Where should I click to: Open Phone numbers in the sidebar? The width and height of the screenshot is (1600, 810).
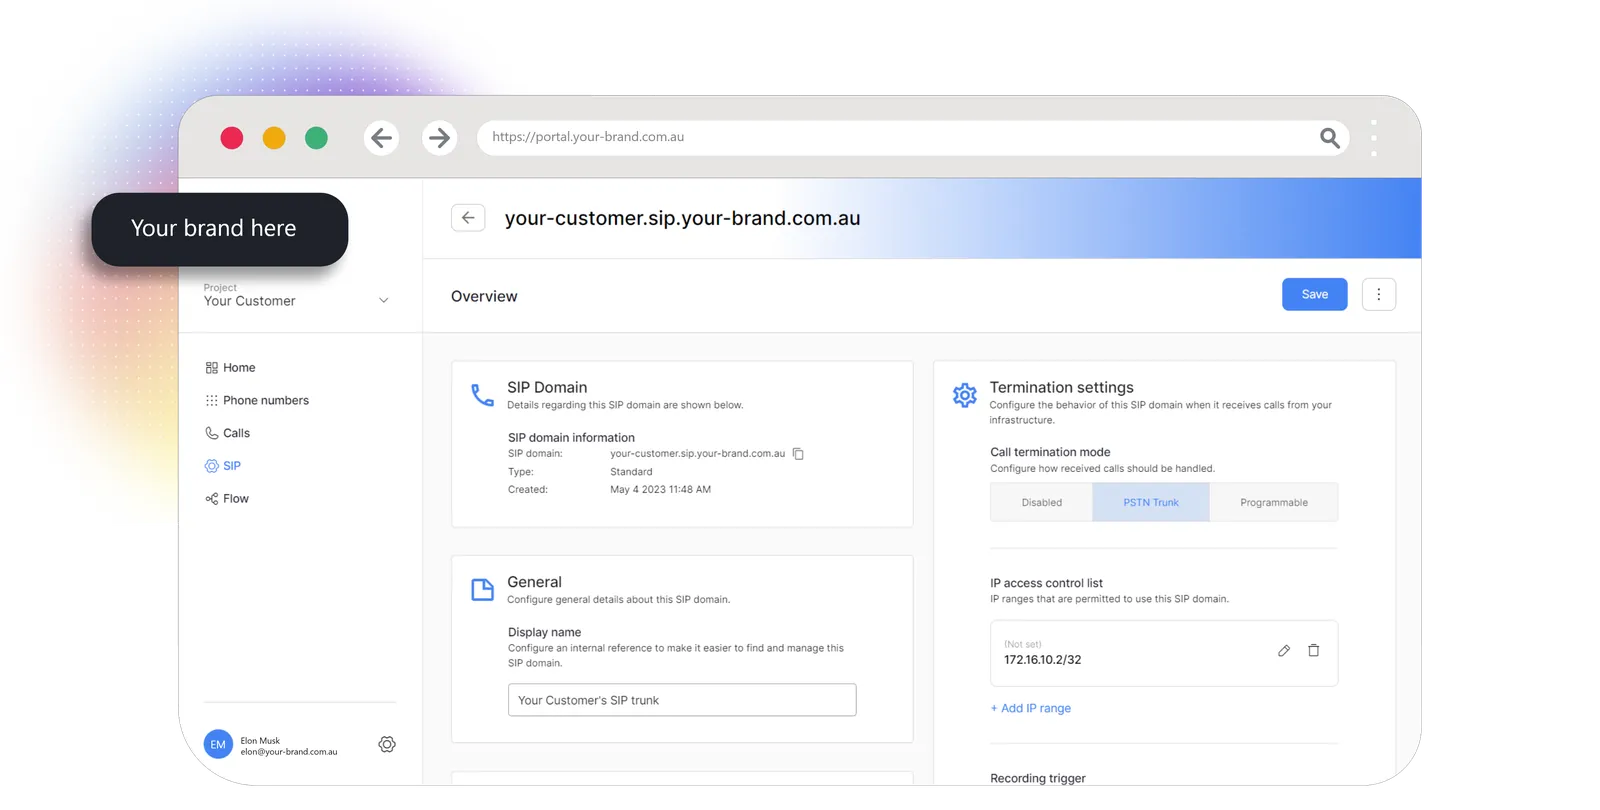pyautogui.click(x=257, y=400)
